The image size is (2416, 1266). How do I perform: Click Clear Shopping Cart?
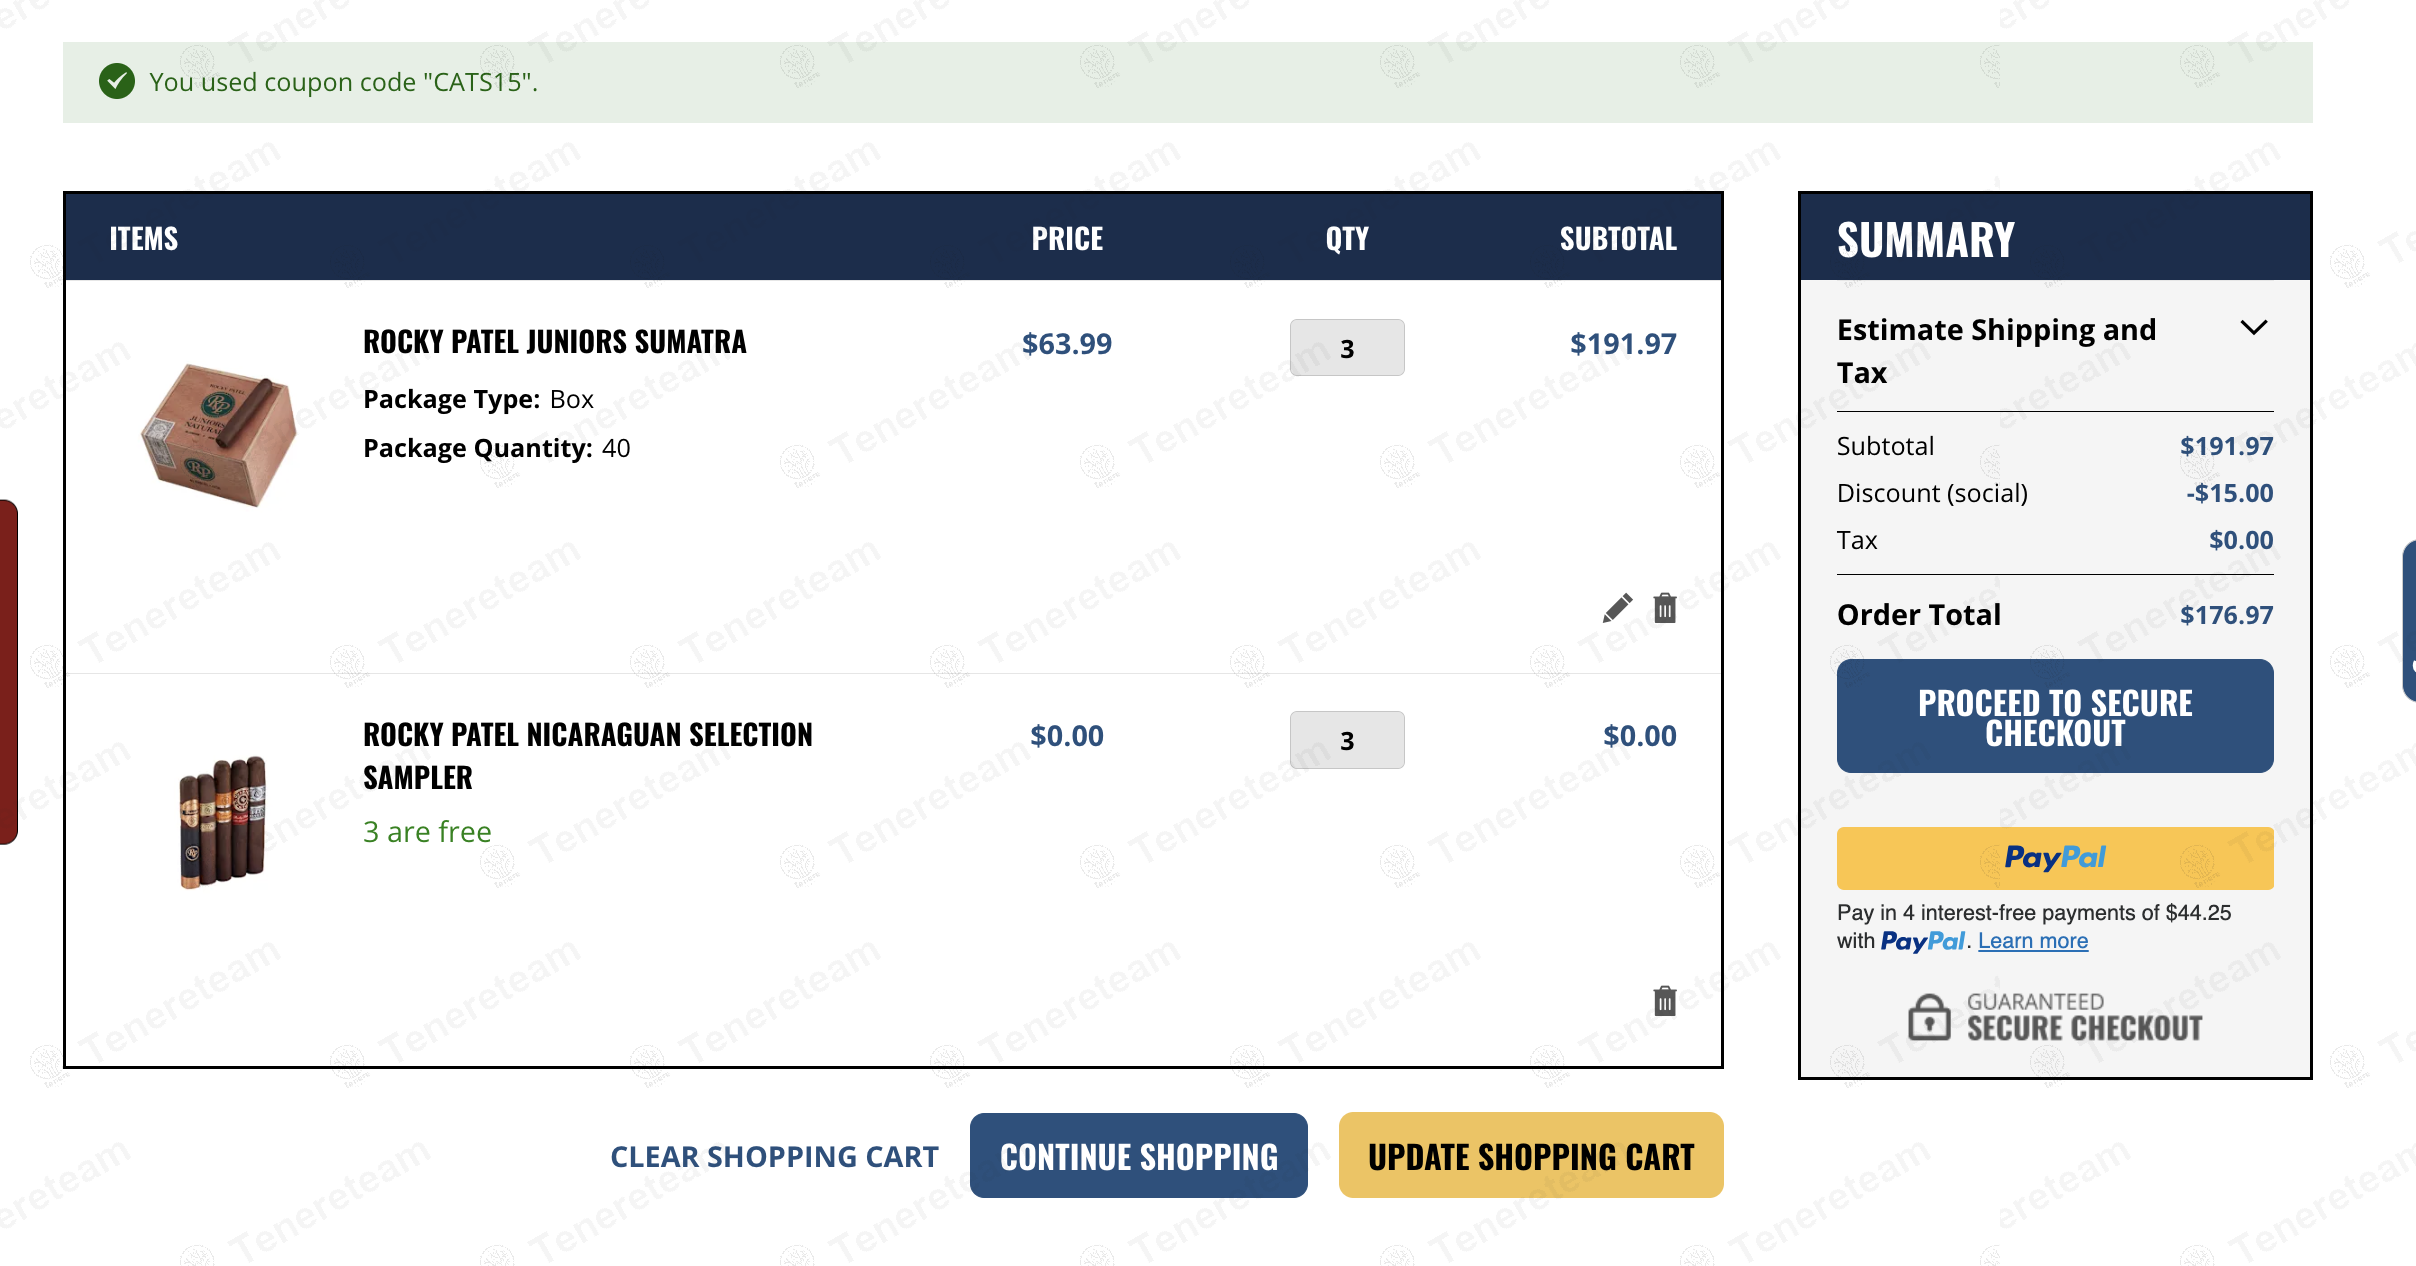(774, 1157)
